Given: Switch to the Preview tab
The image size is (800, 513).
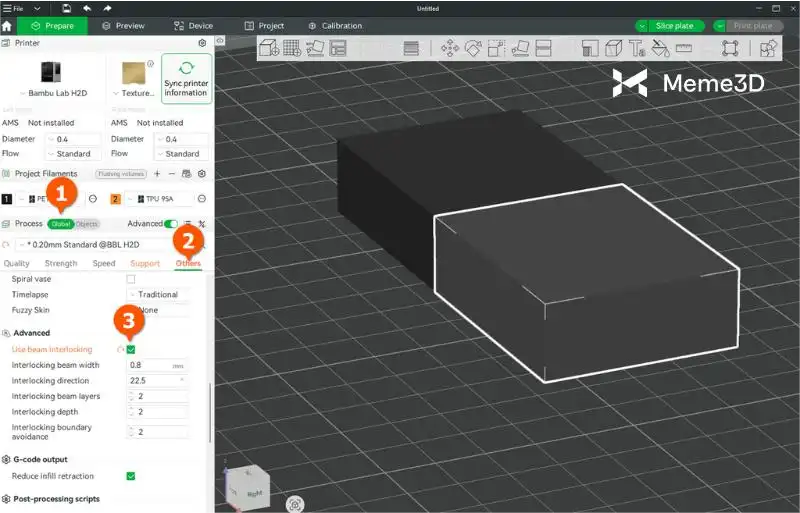Looking at the screenshot, I should point(123,26).
